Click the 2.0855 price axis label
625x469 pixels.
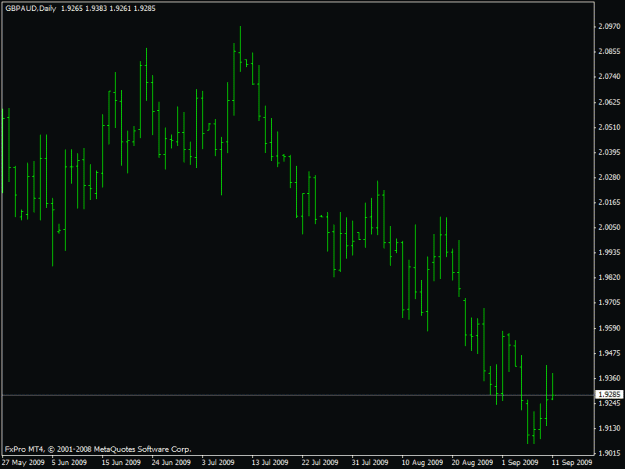coord(609,51)
